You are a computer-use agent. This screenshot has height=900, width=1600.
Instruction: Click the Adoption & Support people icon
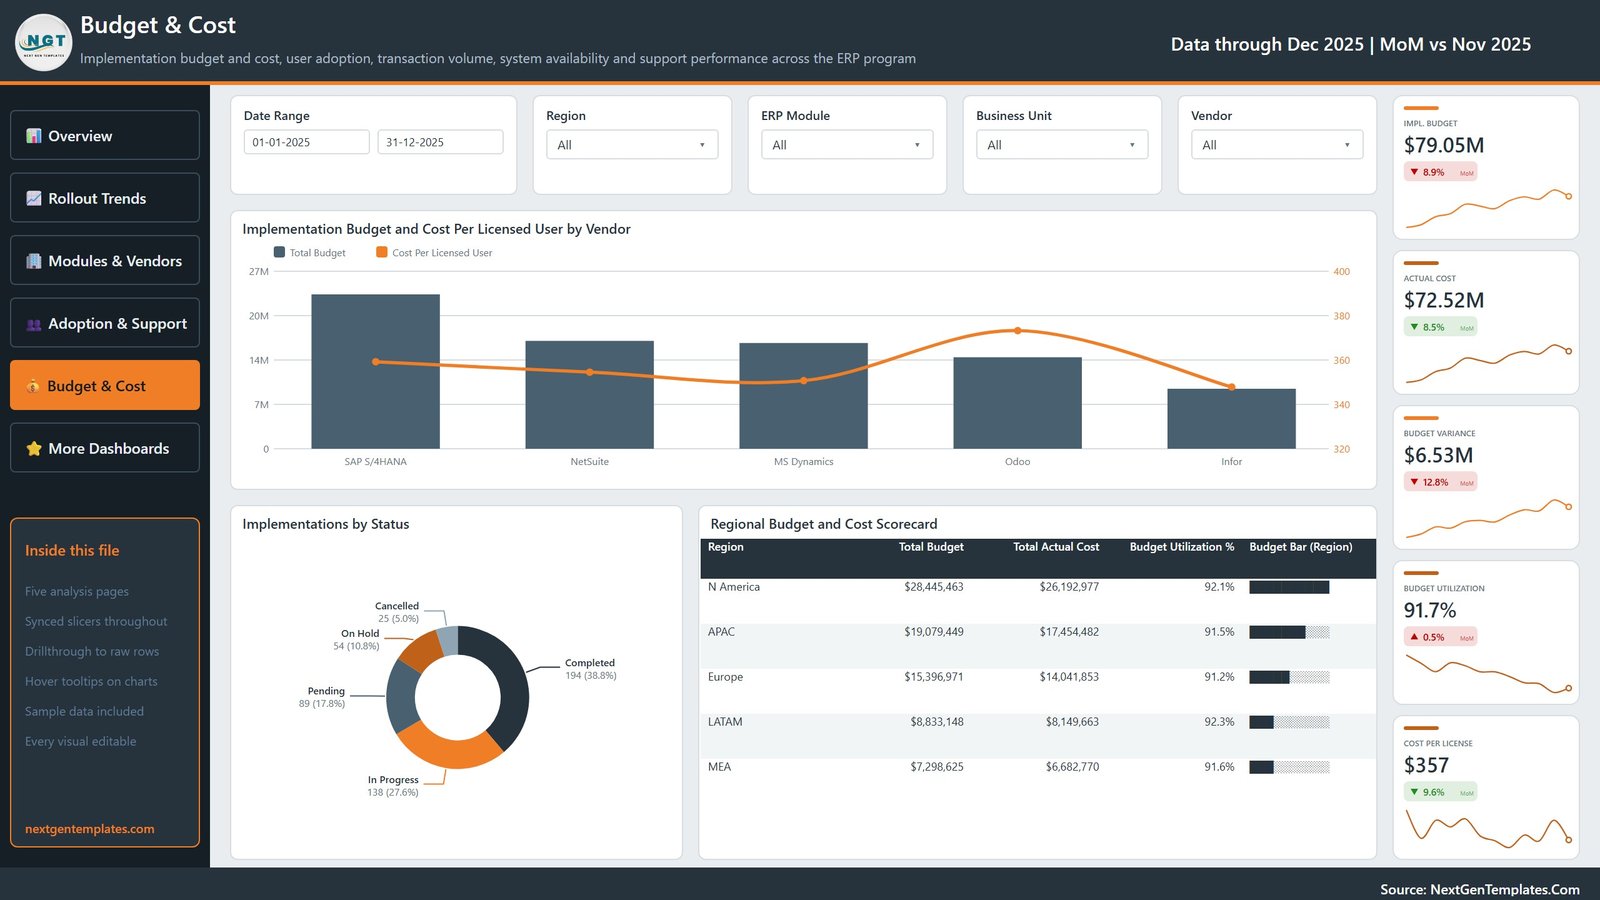pyautogui.click(x=34, y=324)
